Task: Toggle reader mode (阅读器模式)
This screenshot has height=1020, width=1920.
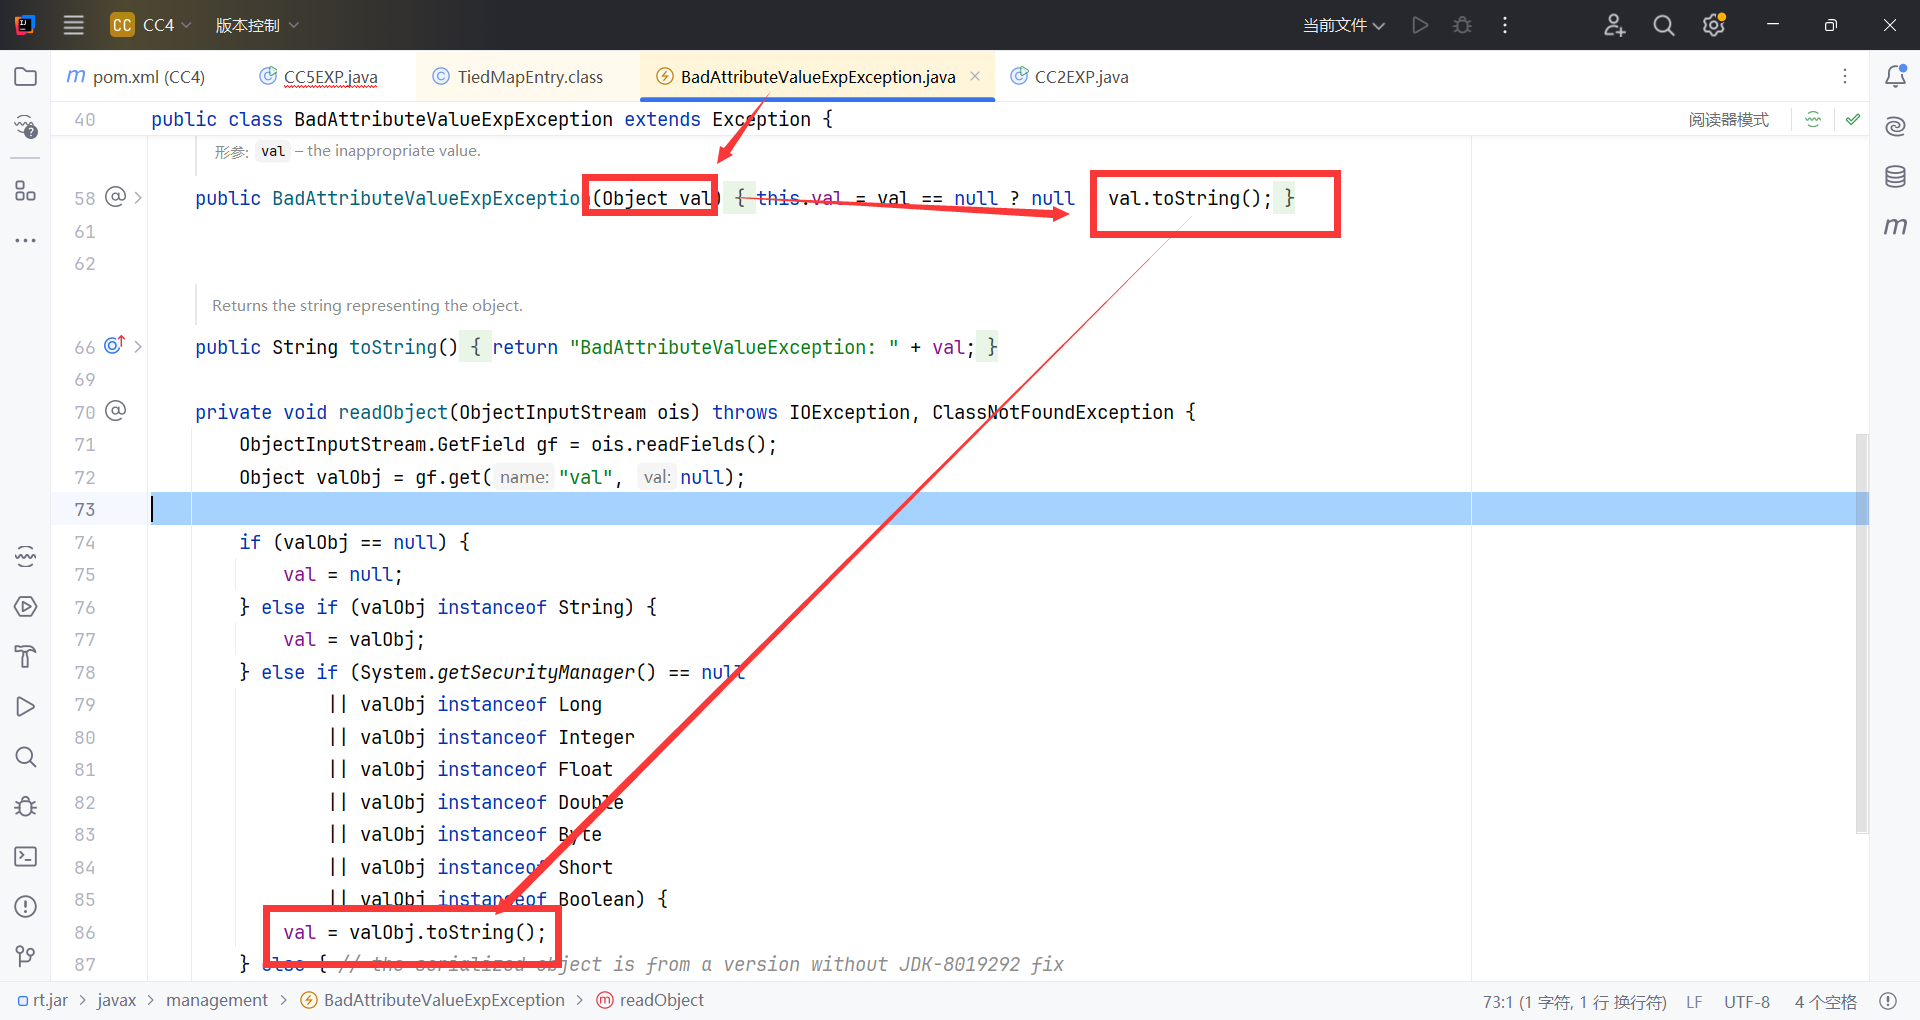Action: [x=1728, y=120]
